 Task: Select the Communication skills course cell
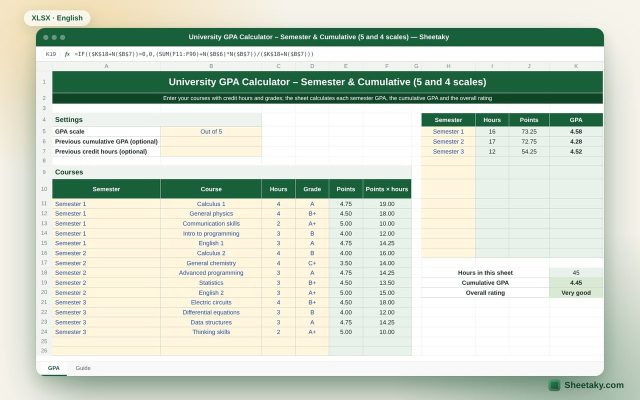click(211, 223)
